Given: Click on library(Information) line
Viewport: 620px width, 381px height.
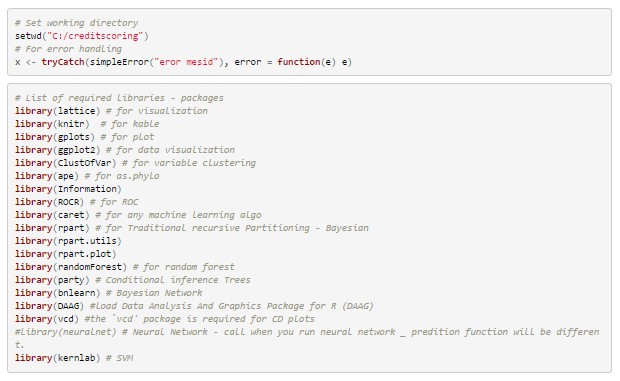Looking at the screenshot, I should (68, 189).
